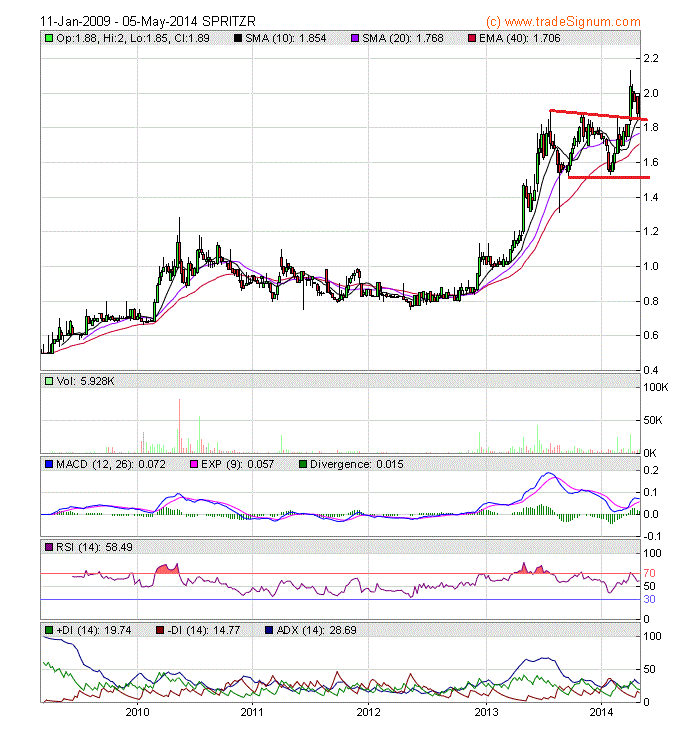Click the 0.4 price axis label
The width and height of the screenshot is (680, 733).
coord(651,370)
